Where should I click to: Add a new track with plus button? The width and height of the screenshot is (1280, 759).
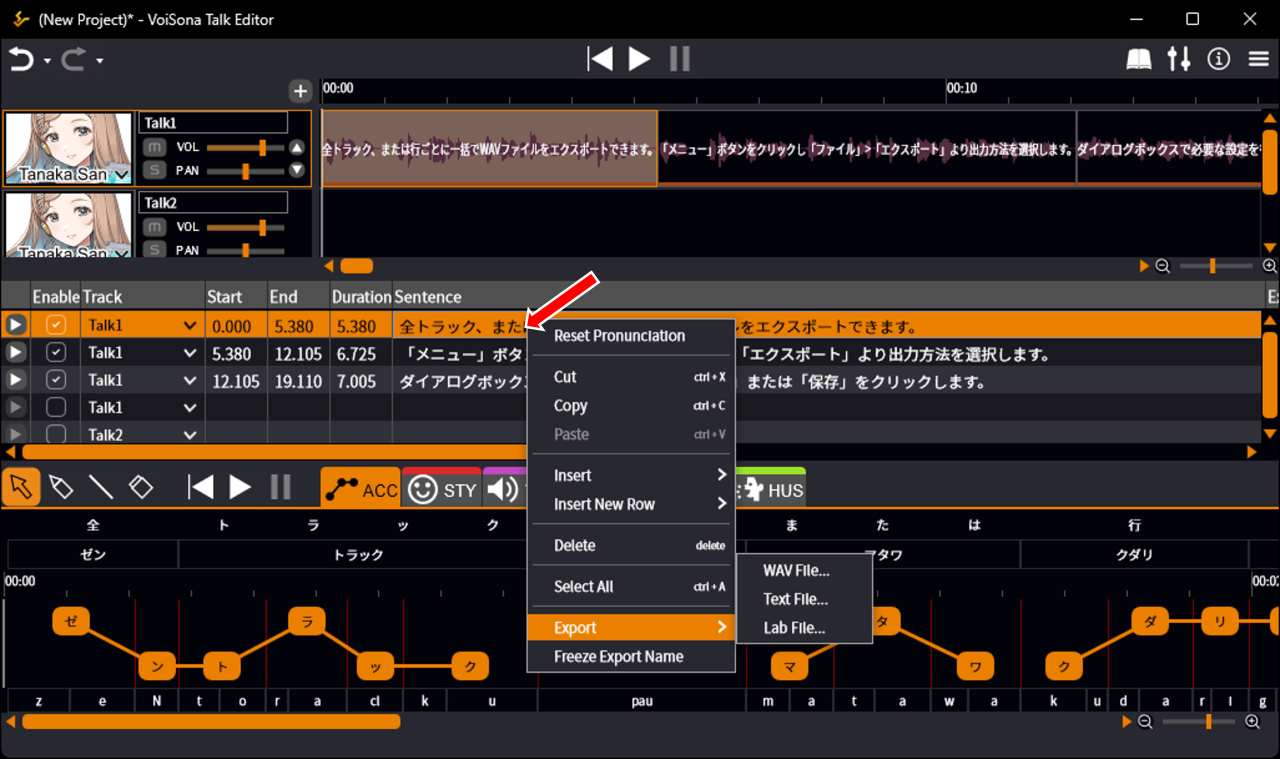tap(300, 91)
